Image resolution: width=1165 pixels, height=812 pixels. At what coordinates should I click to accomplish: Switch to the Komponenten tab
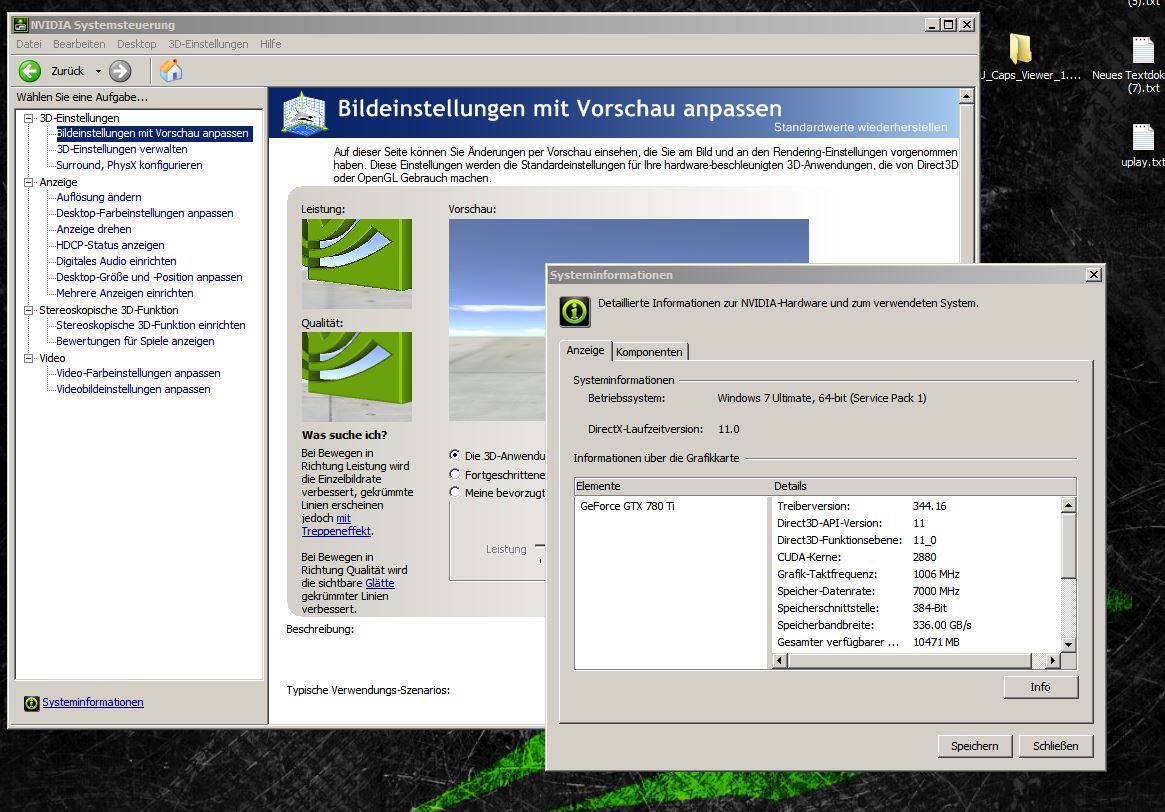(649, 351)
